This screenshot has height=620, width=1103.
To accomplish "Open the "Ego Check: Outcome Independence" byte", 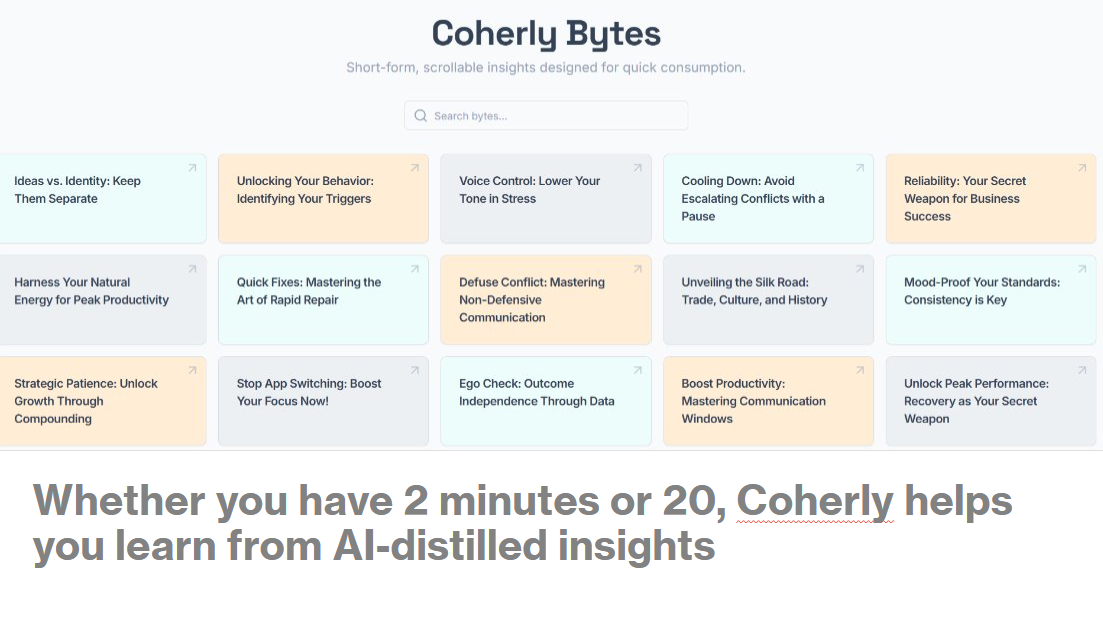I will 545,400.
